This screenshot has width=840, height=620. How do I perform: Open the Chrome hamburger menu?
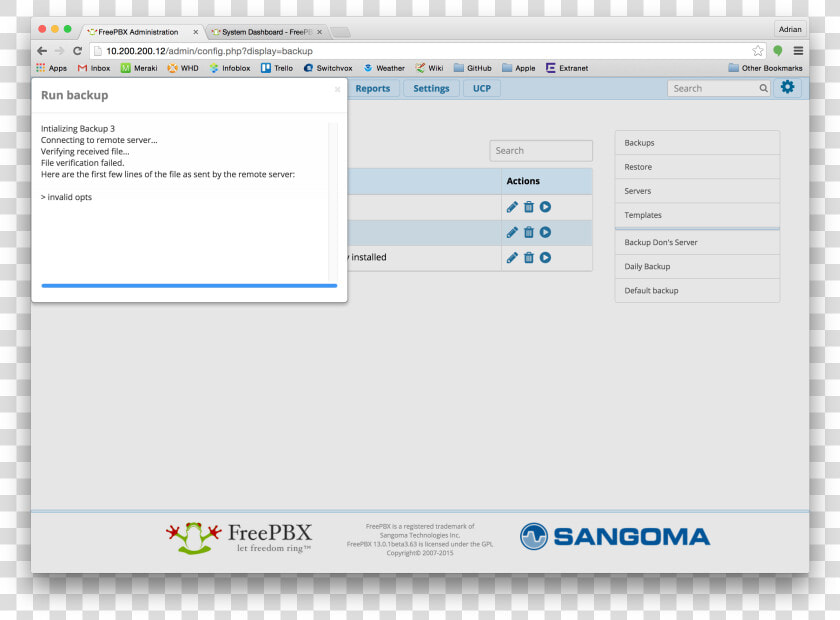pyautogui.click(x=798, y=51)
